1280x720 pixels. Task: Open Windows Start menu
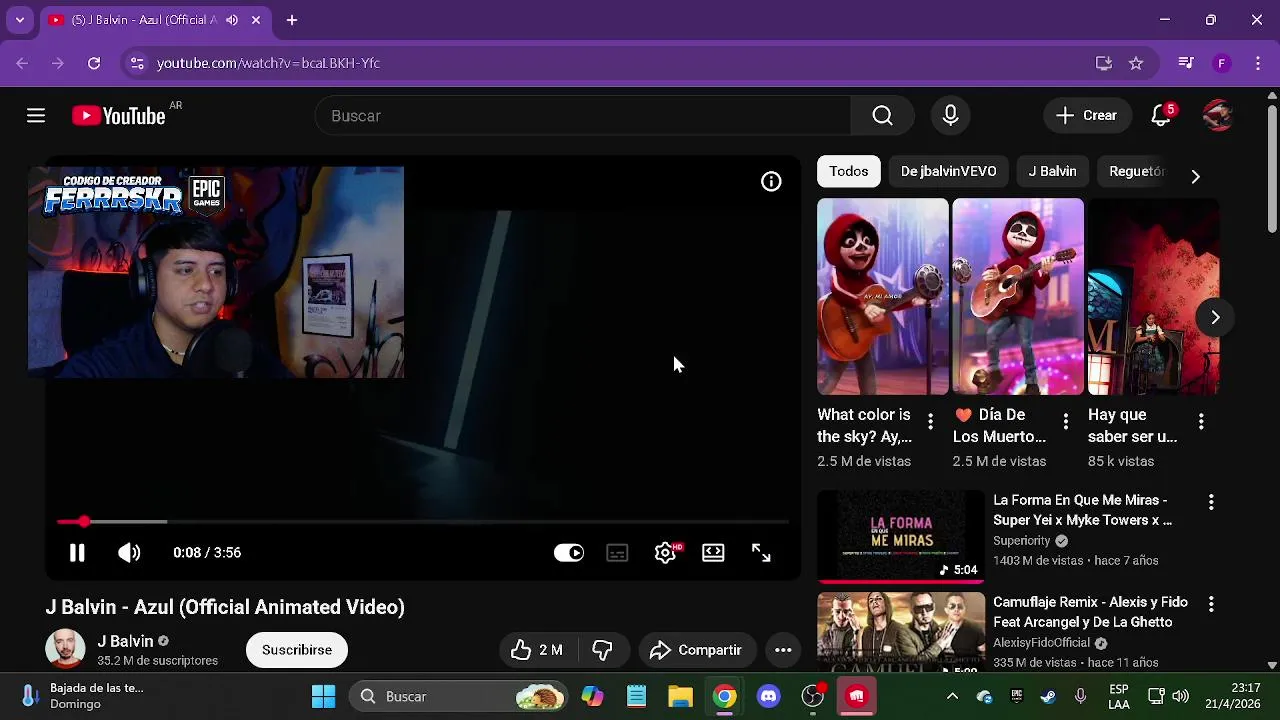[323, 696]
